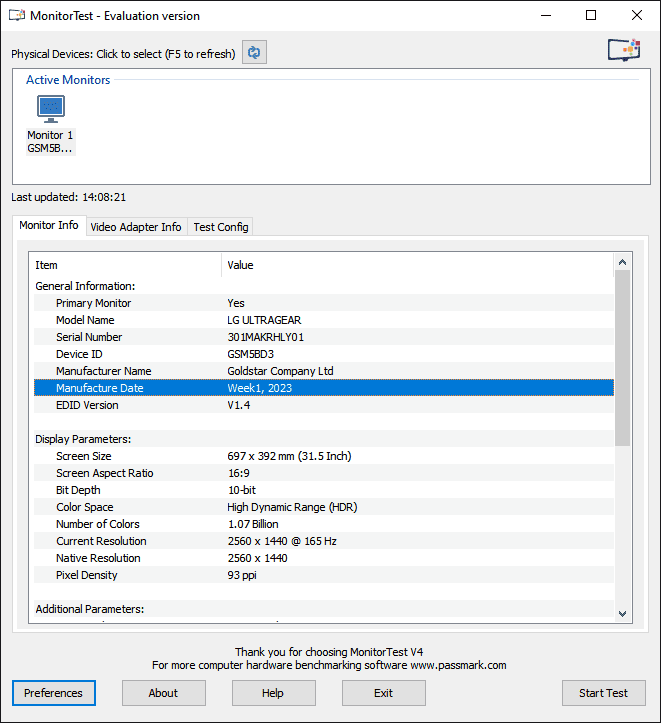The width and height of the screenshot is (661, 723).
Task: Click the Help button
Action: point(273,693)
